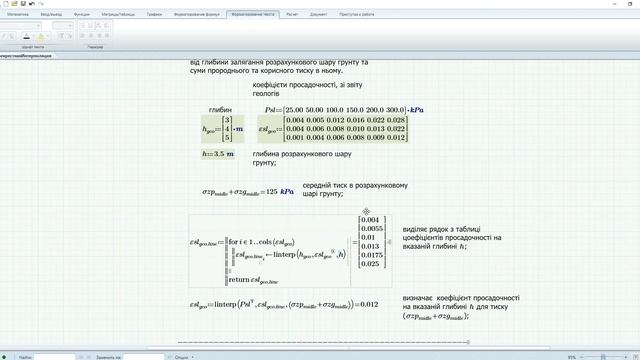Click the 'глибина розрахункового шару' text block
Image resolution: width=640 pixels, height=360 pixels.
coord(302,158)
